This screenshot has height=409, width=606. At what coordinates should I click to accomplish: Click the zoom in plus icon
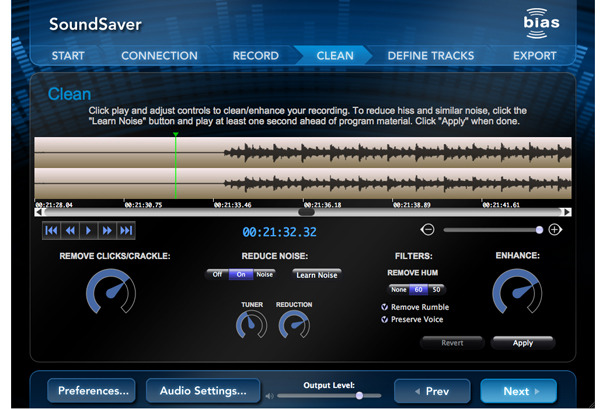coord(555,229)
